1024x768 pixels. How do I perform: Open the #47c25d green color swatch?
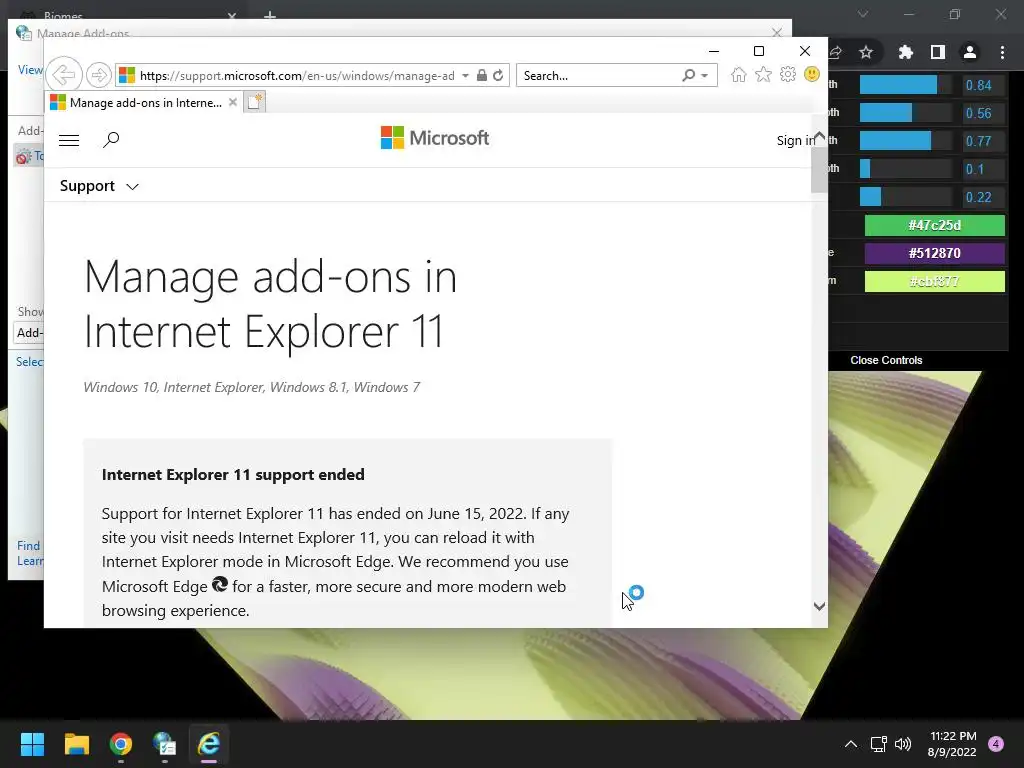pos(935,225)
